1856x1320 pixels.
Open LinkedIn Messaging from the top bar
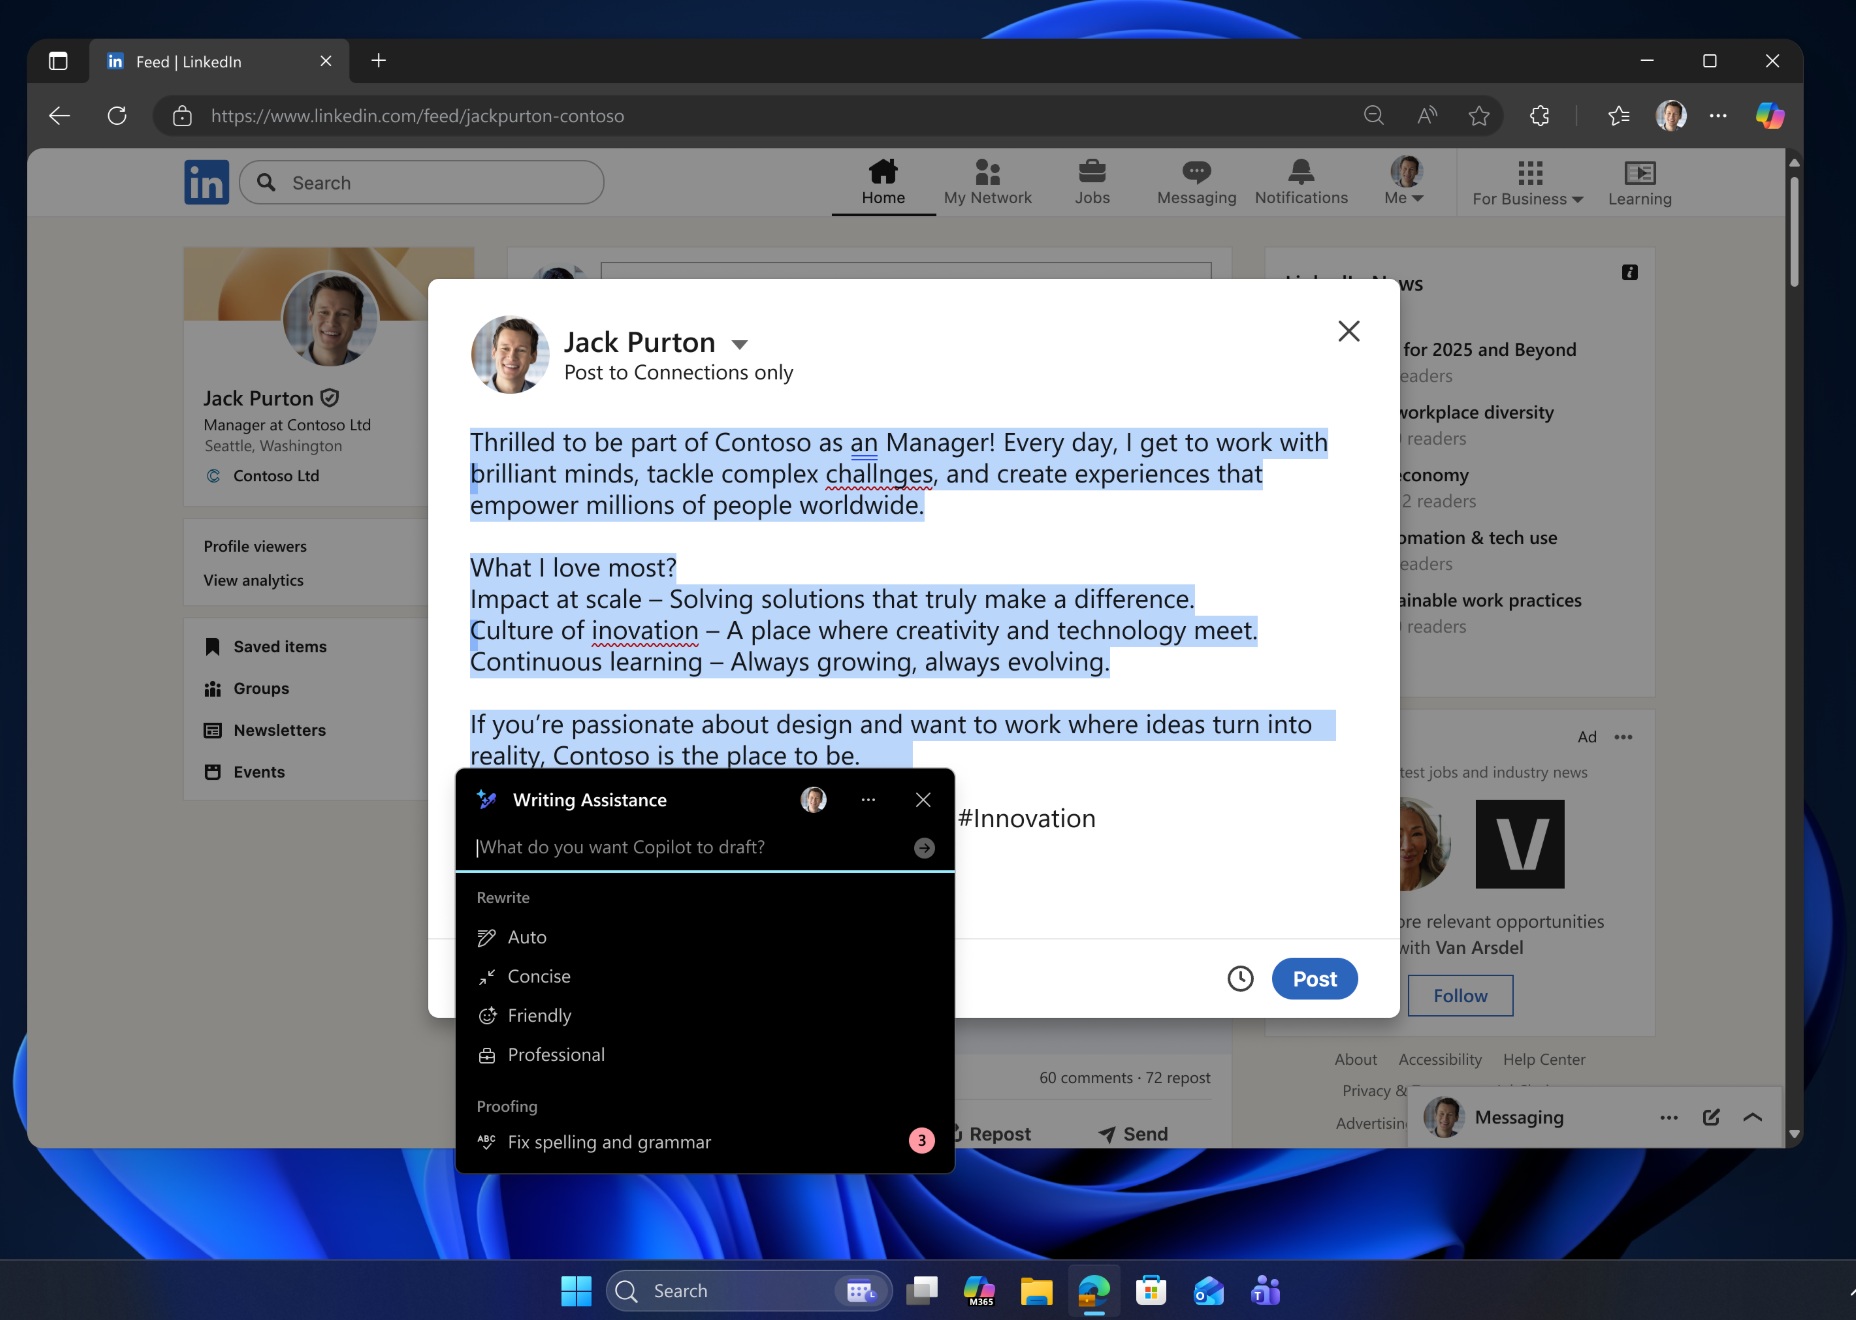(x=1196, y=180)
